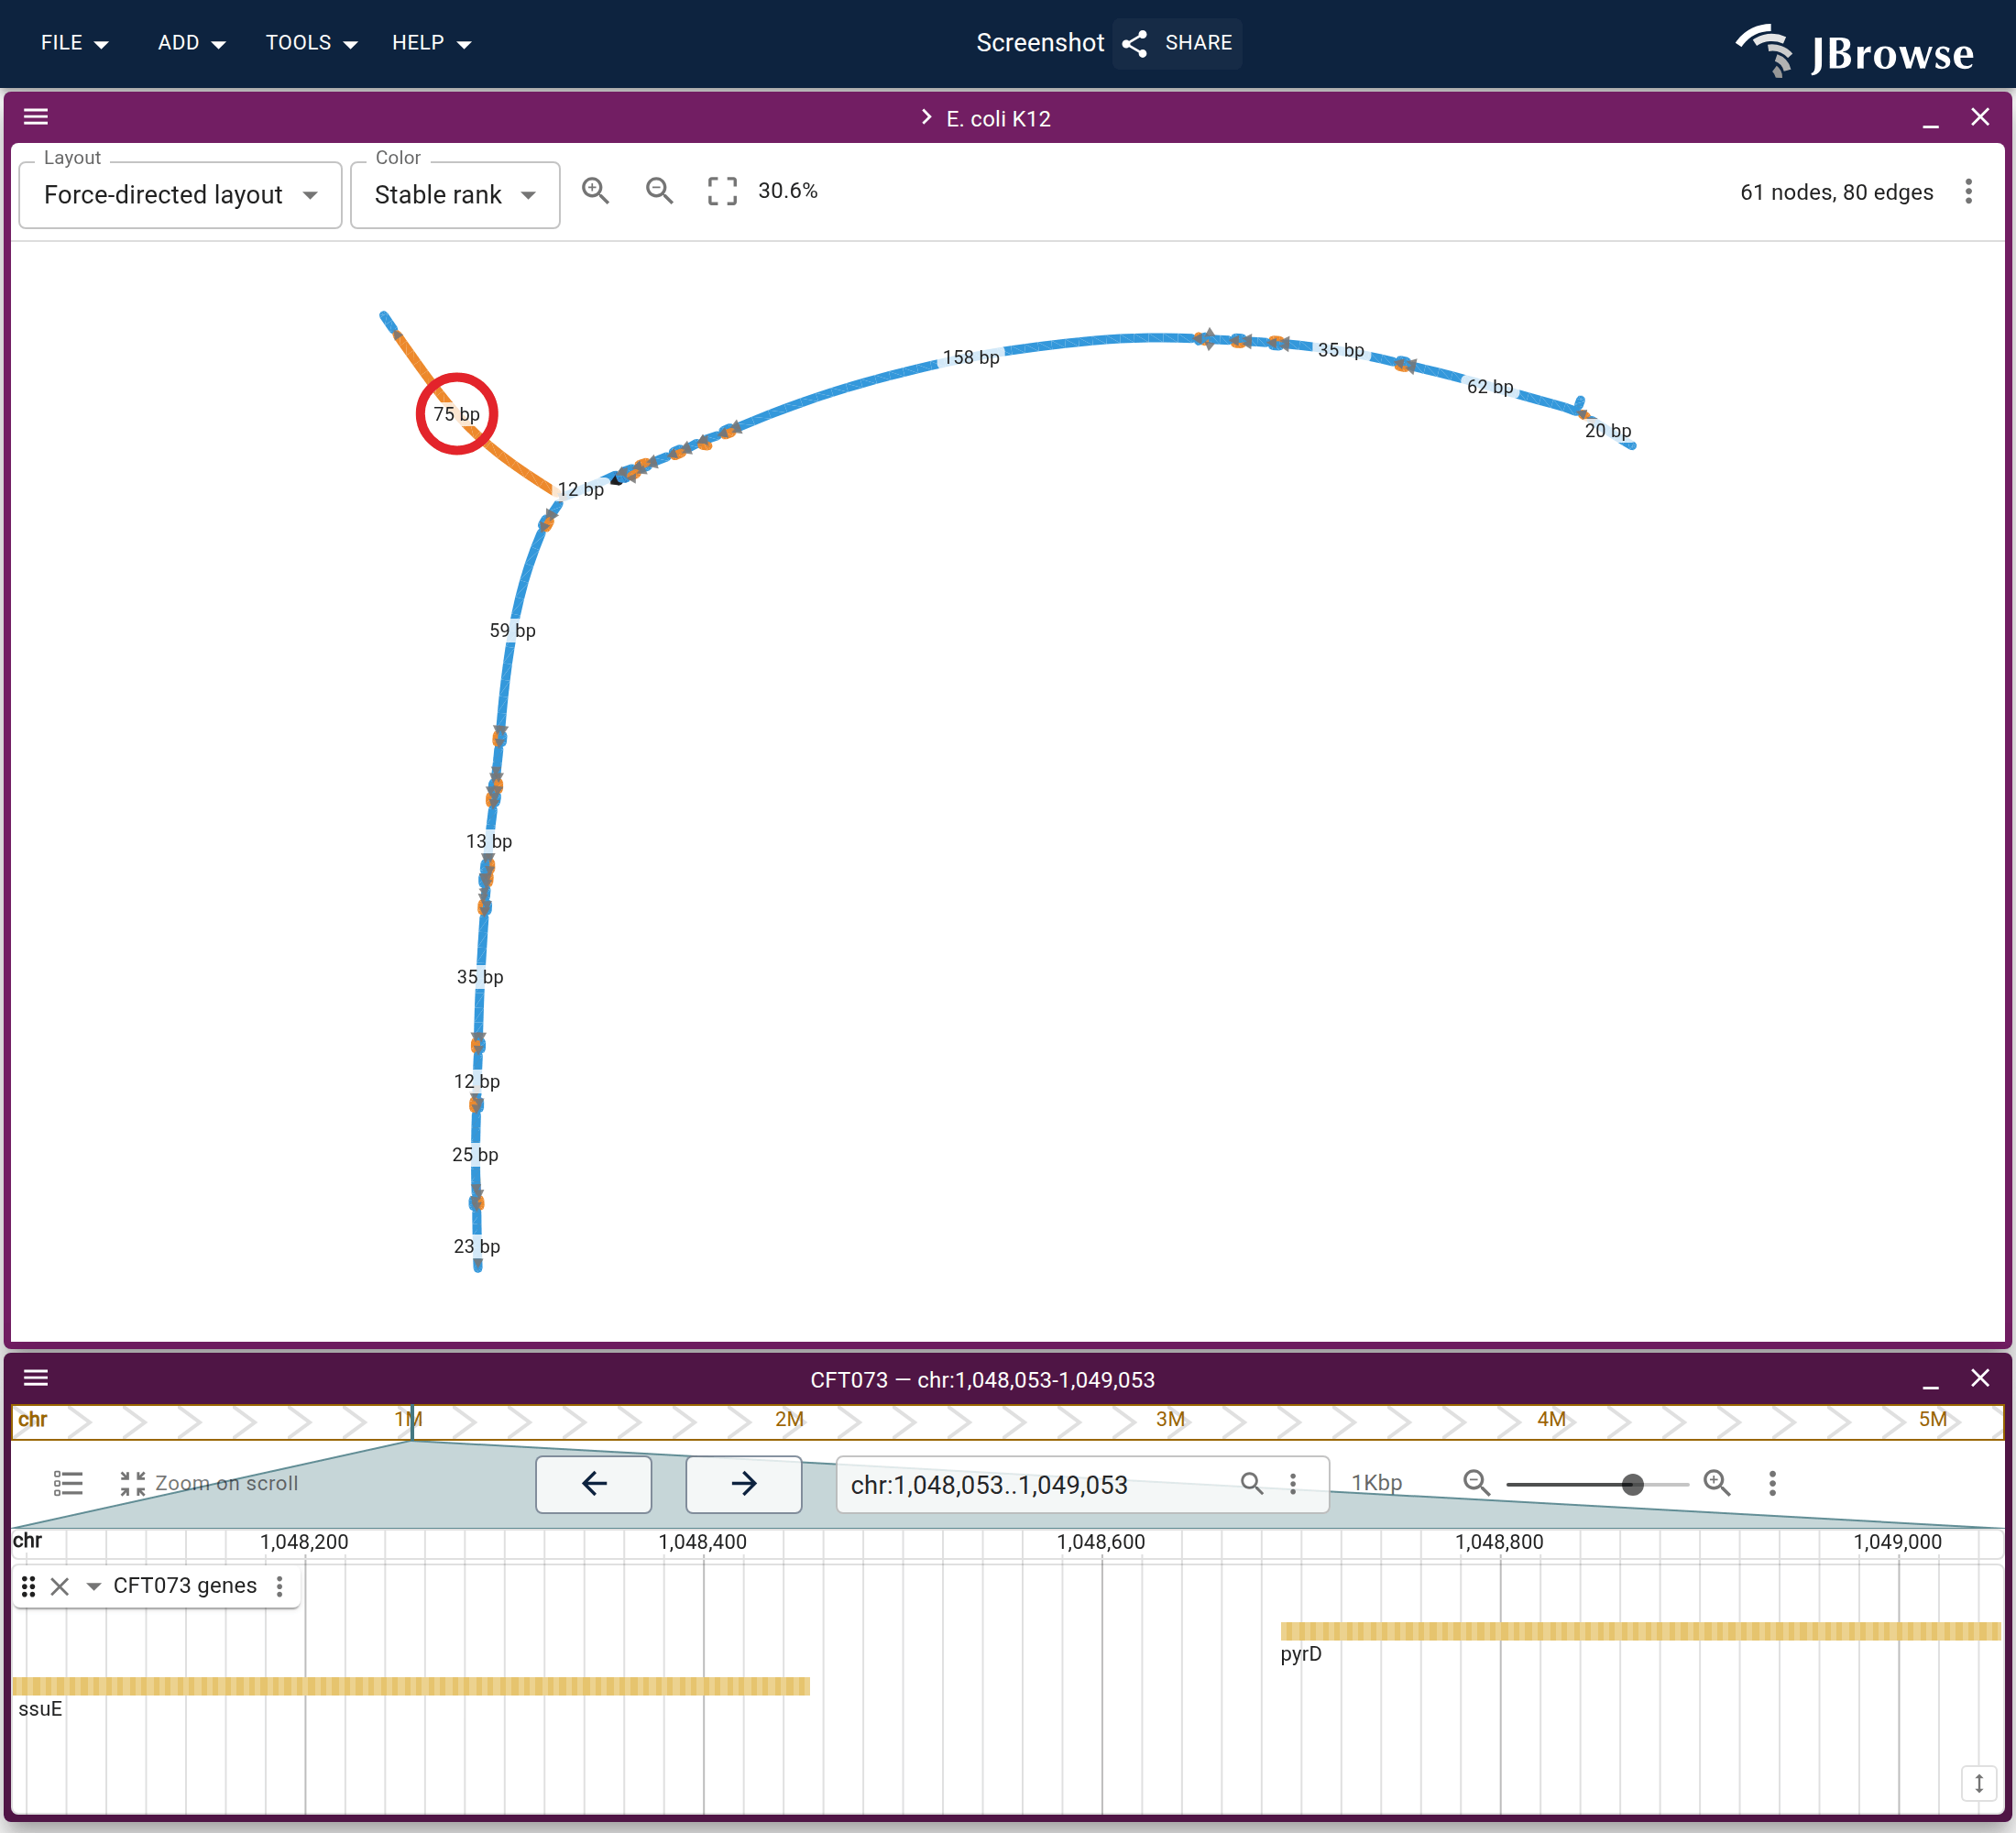Click the 23 bp node label
This screenshot has width=2016, height=1833.
477,1246
